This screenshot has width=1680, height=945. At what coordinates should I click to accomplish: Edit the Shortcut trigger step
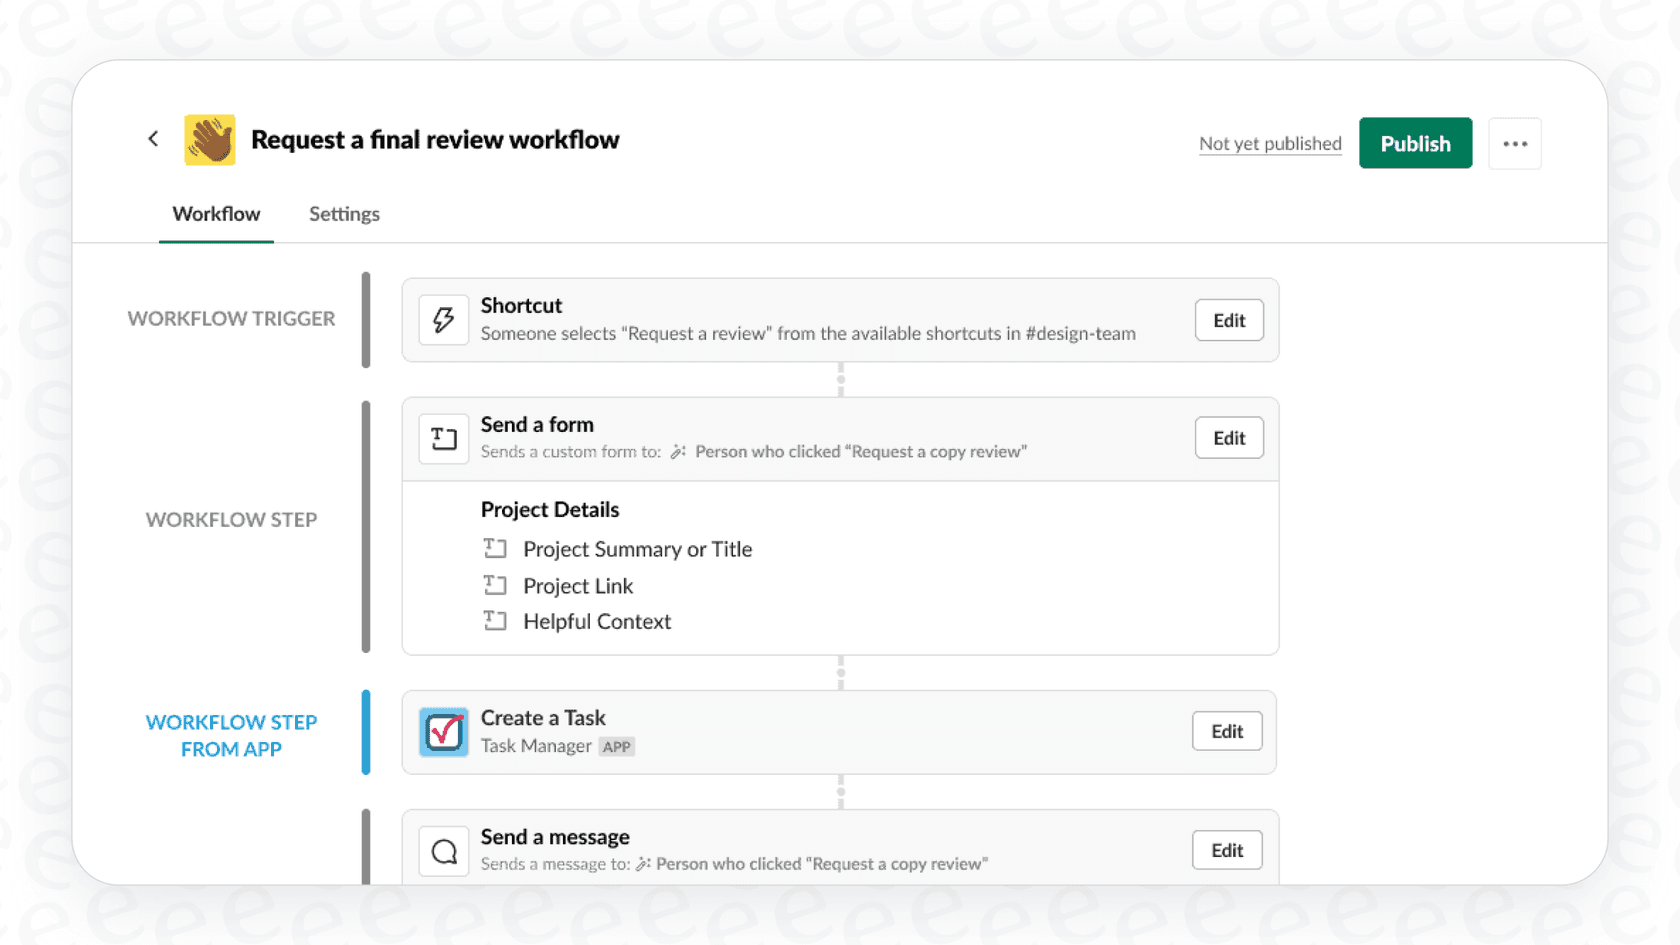1229,319
